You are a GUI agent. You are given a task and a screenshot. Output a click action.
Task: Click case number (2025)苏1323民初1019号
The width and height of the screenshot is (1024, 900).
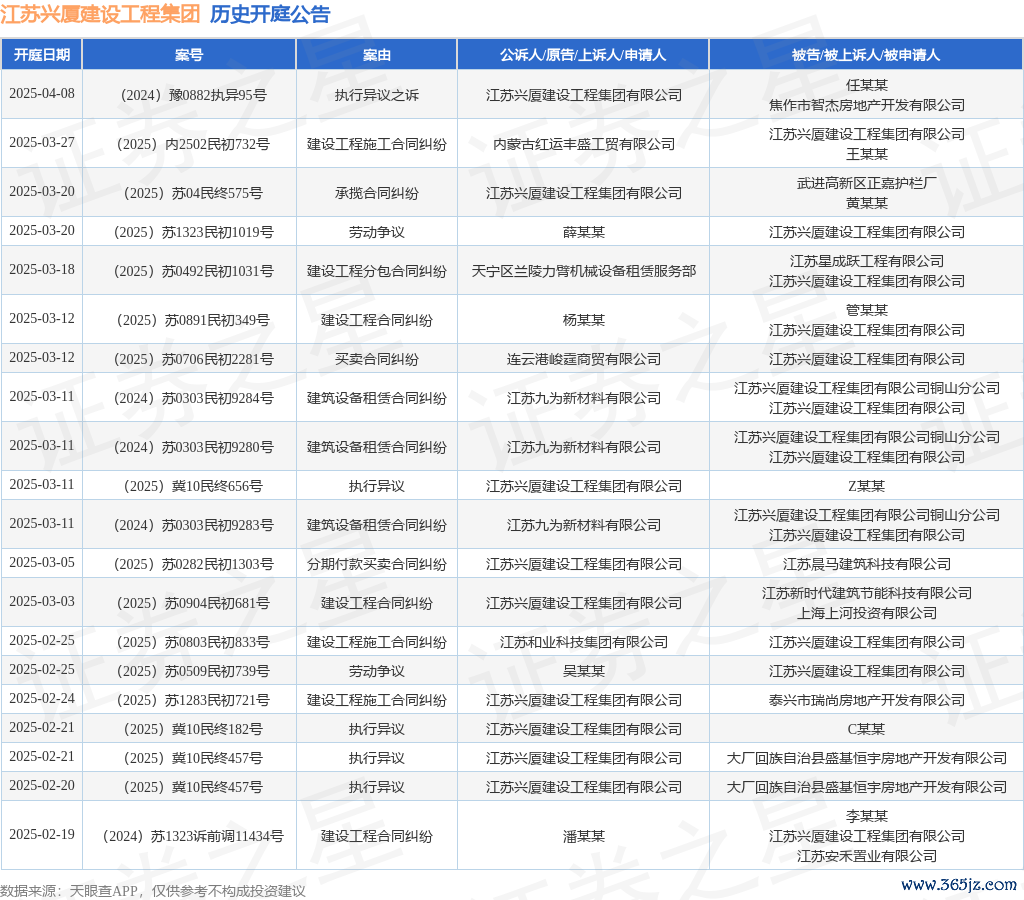[194, 233]
